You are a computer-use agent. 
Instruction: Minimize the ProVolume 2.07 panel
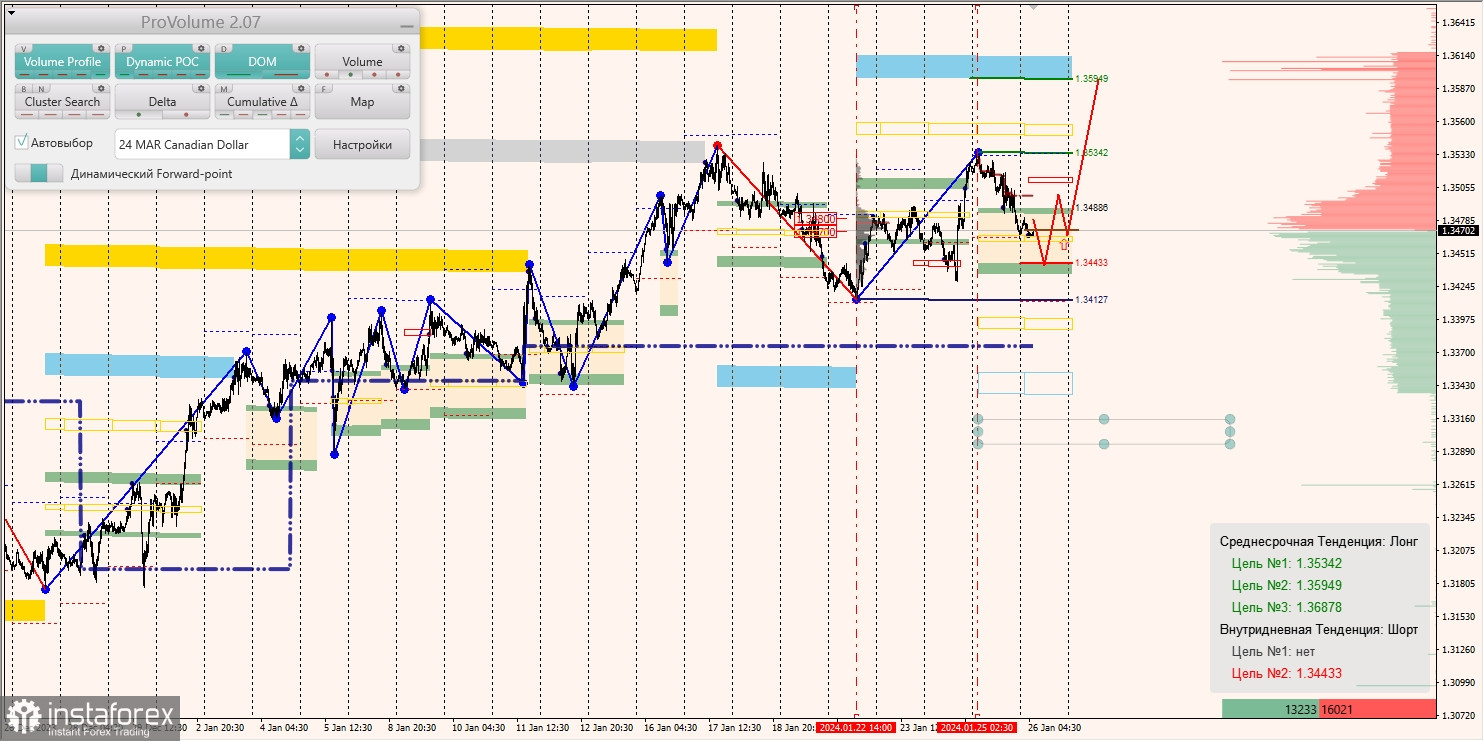click(x=407, y=26)
